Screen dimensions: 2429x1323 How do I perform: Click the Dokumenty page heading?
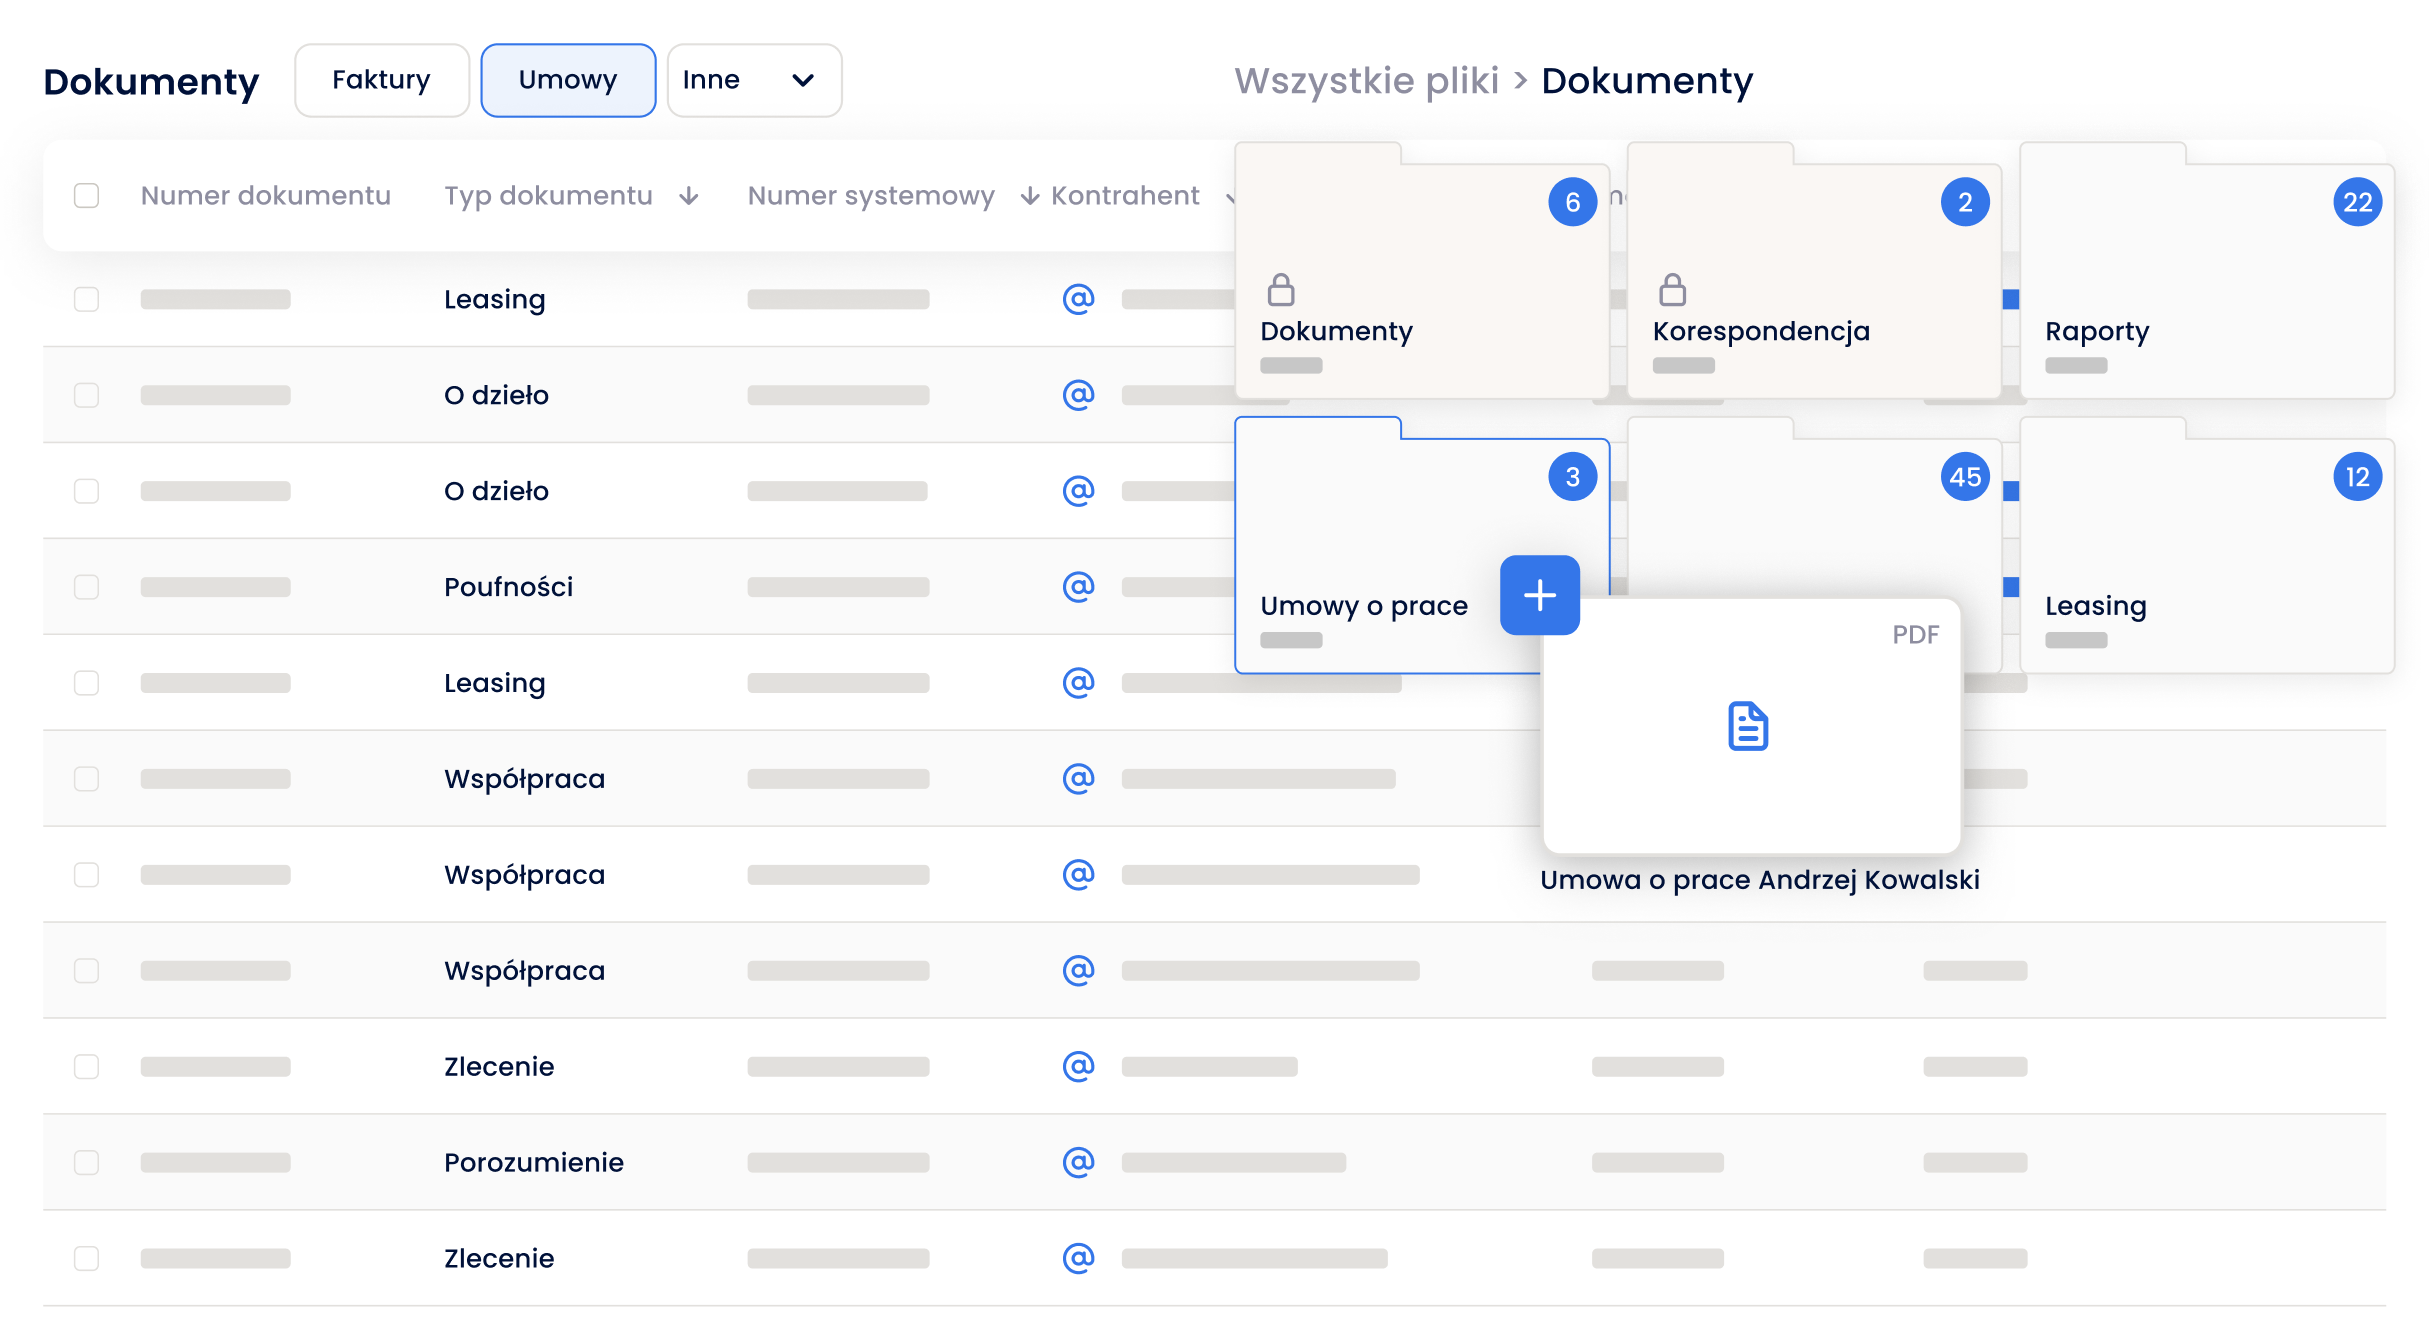[x=151, y=81]
